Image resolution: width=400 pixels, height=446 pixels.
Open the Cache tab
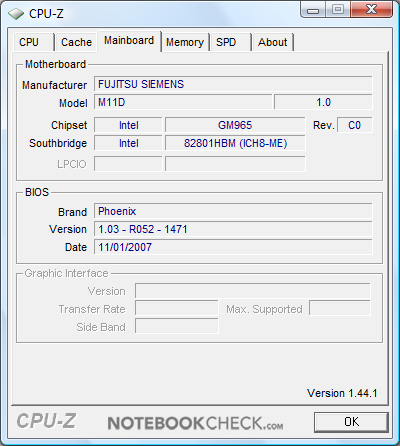pos(76,42)
